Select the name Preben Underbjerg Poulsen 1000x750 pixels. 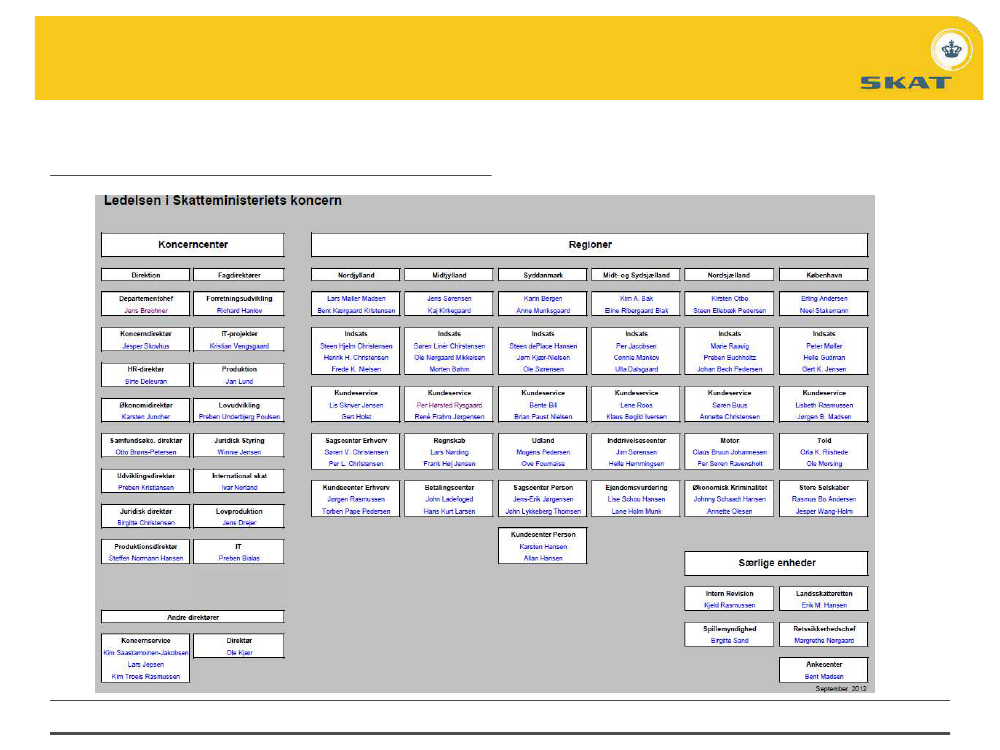point(239,416)
